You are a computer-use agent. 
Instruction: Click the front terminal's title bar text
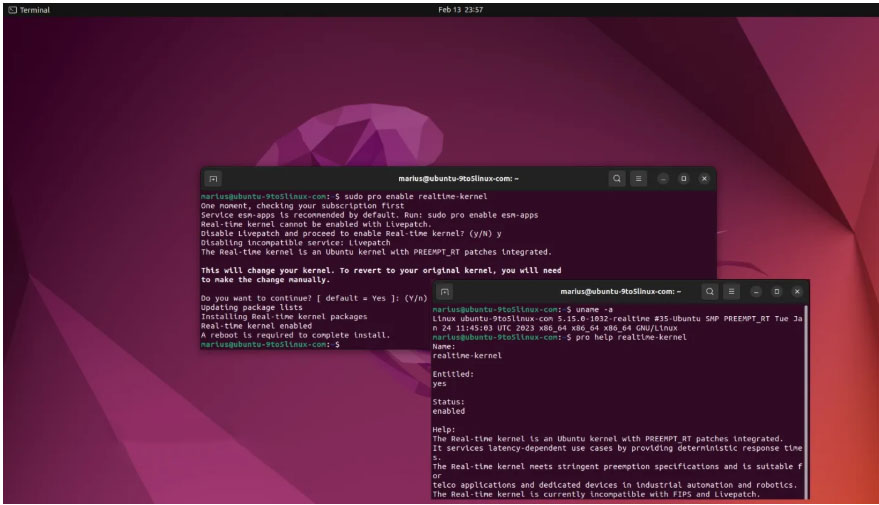(620, 291)
